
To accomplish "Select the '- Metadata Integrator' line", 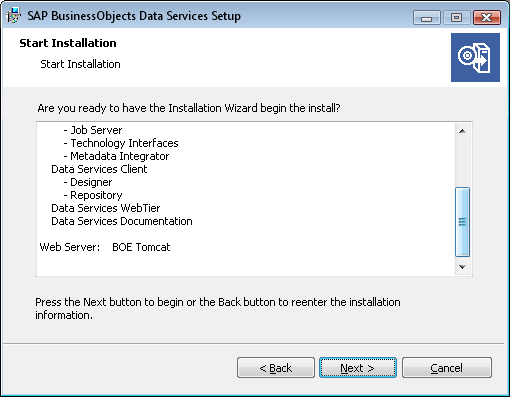I will (x=116, y=156).
